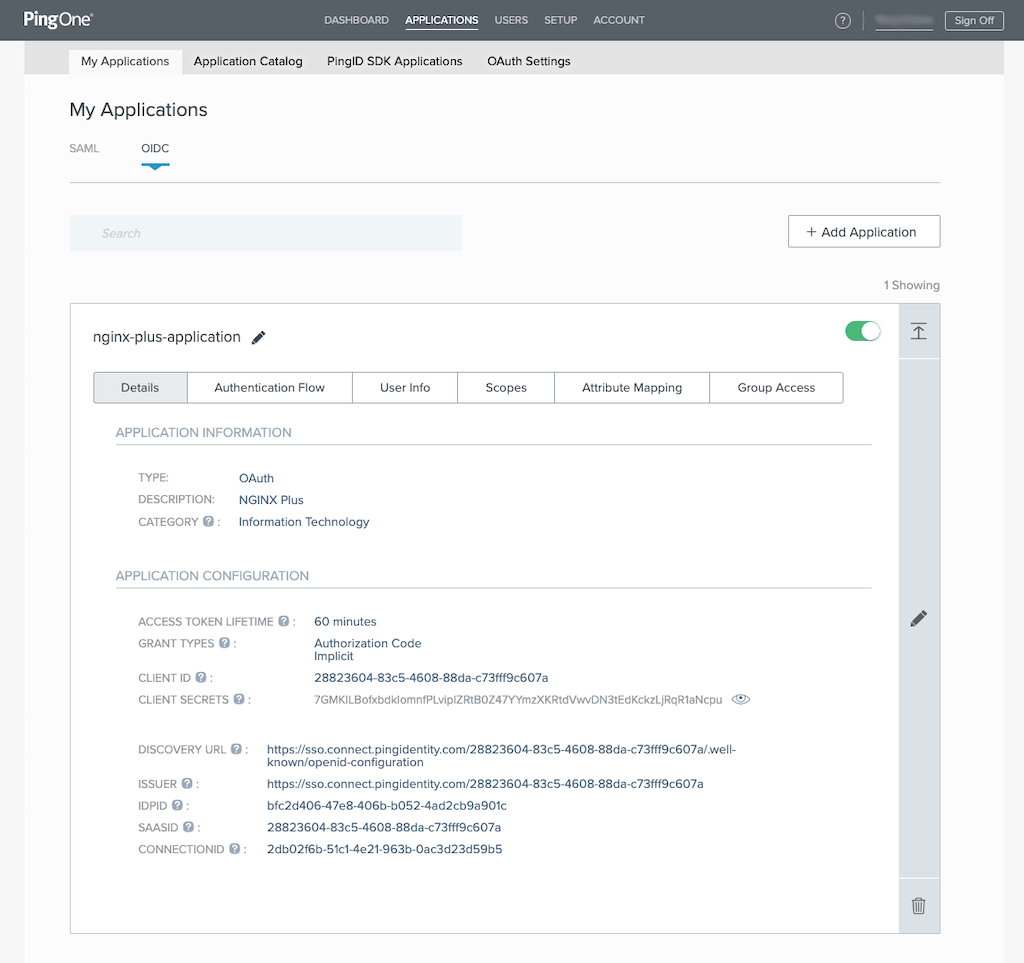This screenshot has width=1024, height=963.
Task: Click the IDPID value bfc2d406-47e8
Action: [x=387, y=806]
